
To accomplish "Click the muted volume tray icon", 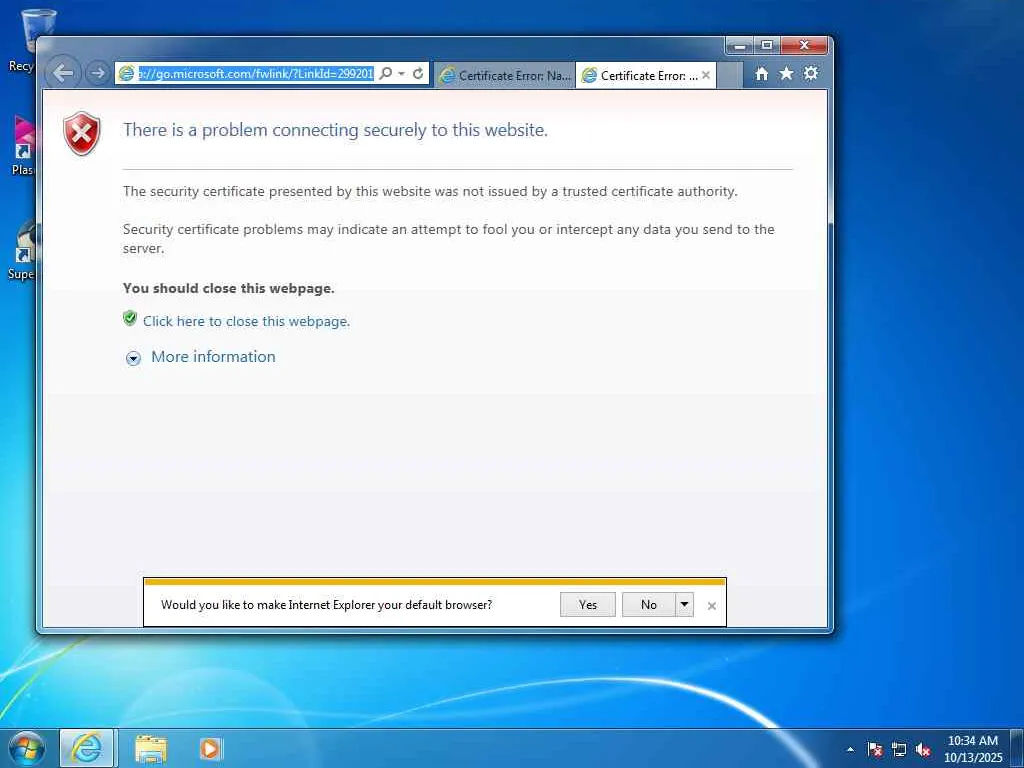I will (923, 749).
